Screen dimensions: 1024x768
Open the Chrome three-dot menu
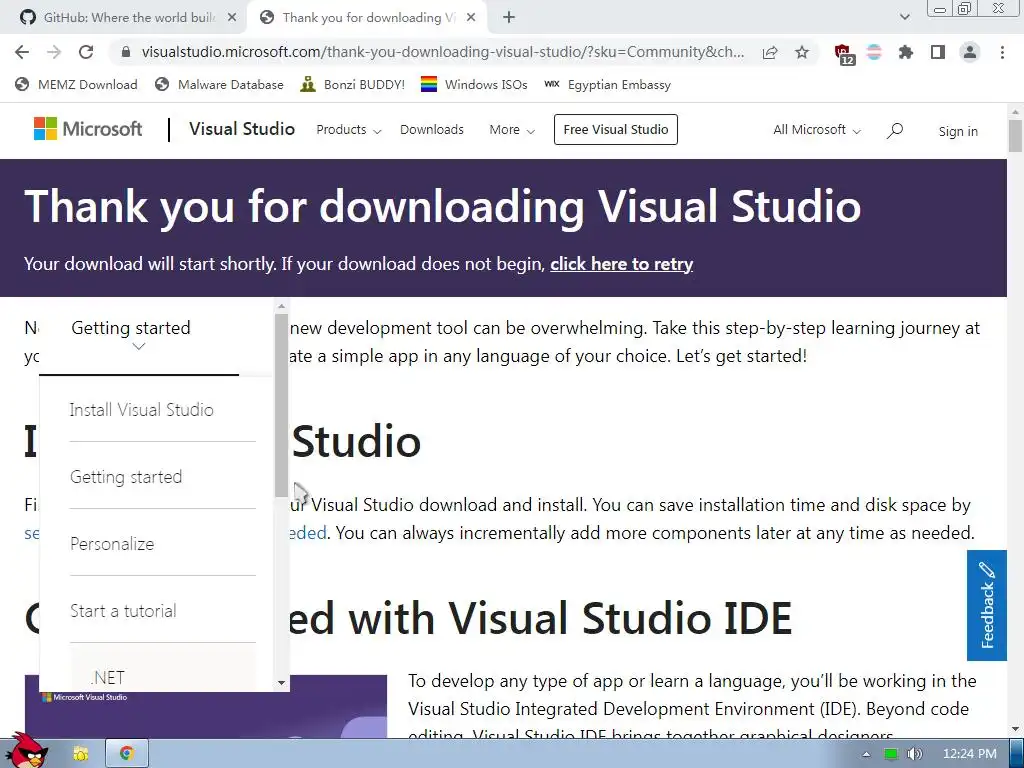tap(1002, 52)
